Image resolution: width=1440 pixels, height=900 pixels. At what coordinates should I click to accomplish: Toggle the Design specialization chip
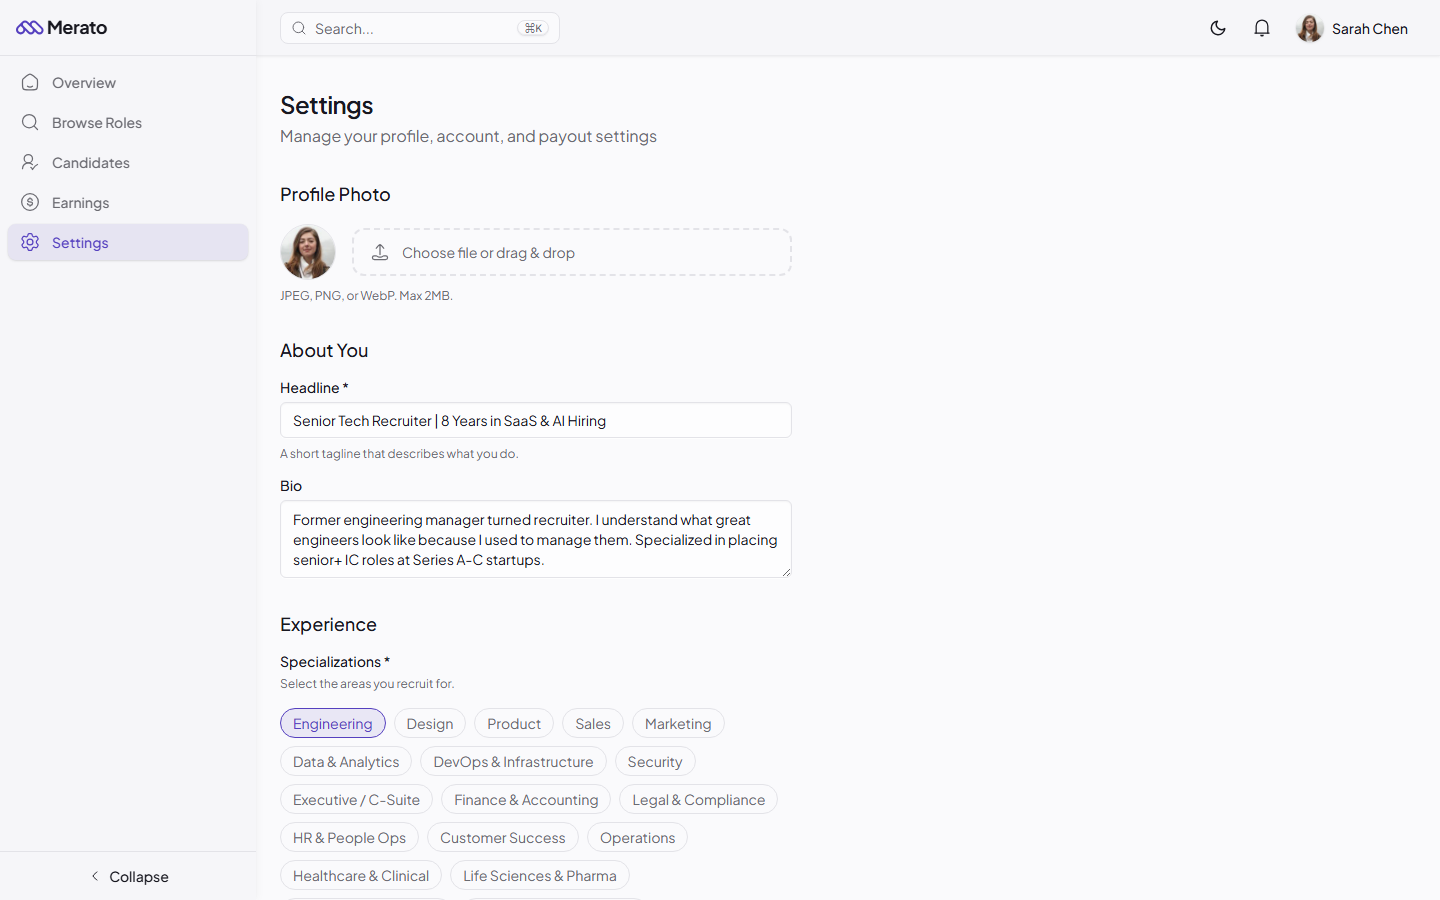coord(430,723)
